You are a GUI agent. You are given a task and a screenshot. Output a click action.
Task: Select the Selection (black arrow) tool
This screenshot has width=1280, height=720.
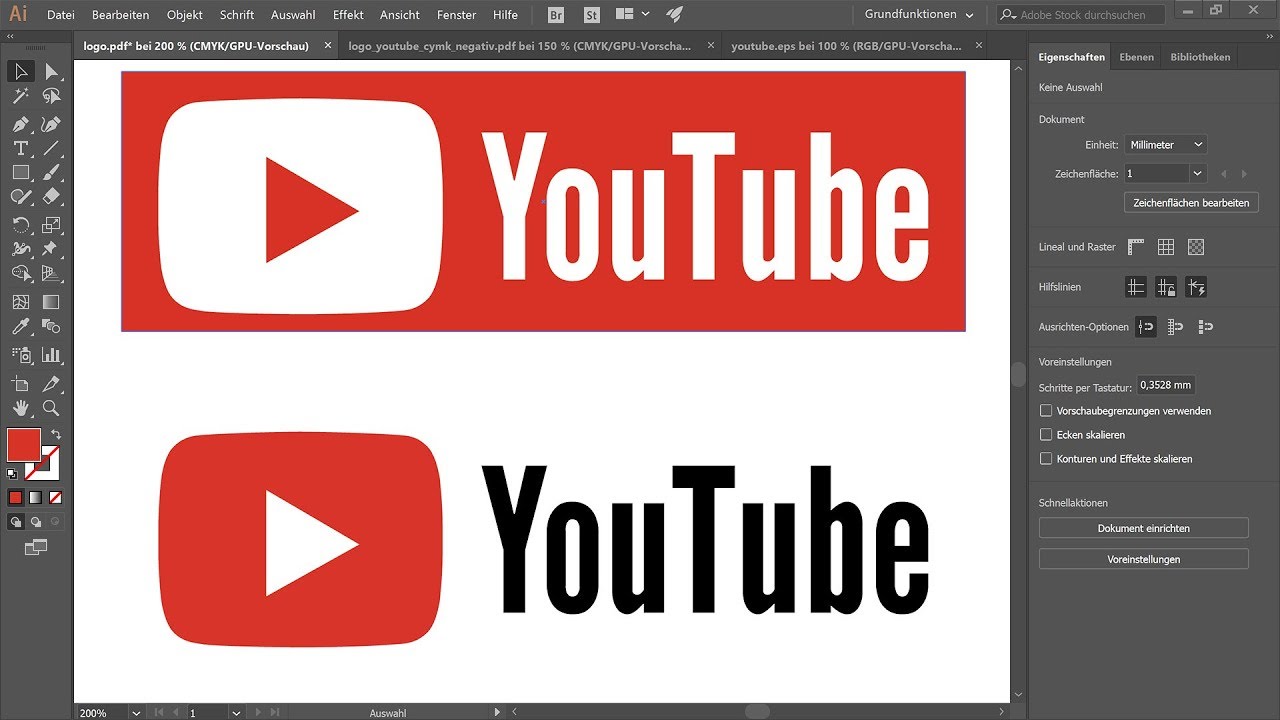click(20, 71)
